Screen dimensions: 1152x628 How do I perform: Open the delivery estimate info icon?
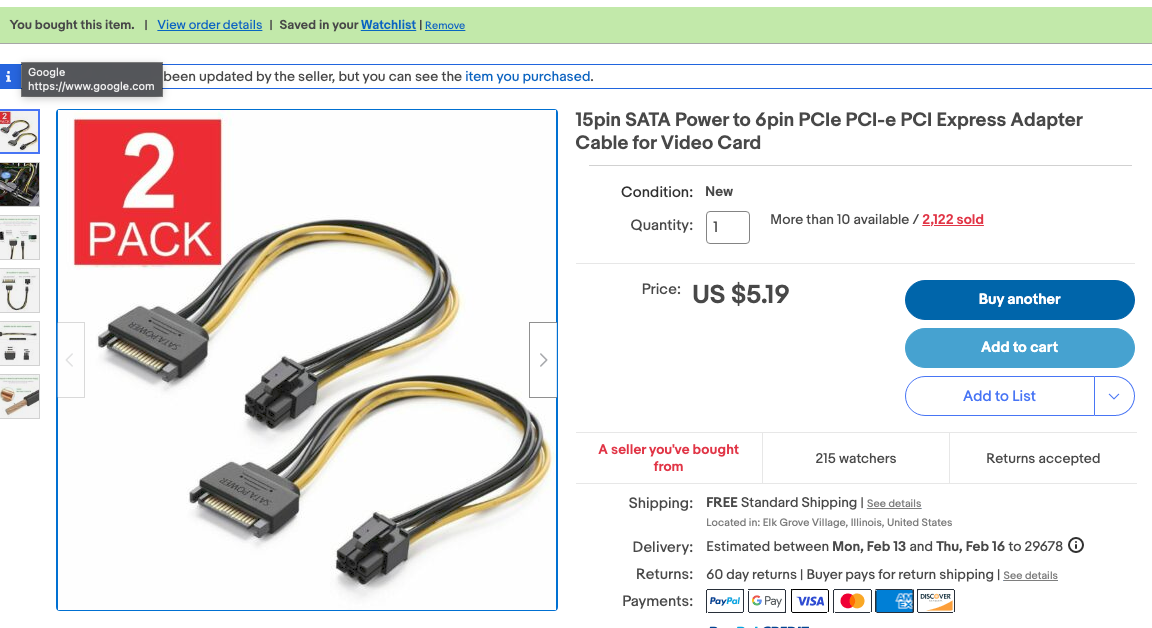point(1076,546)
